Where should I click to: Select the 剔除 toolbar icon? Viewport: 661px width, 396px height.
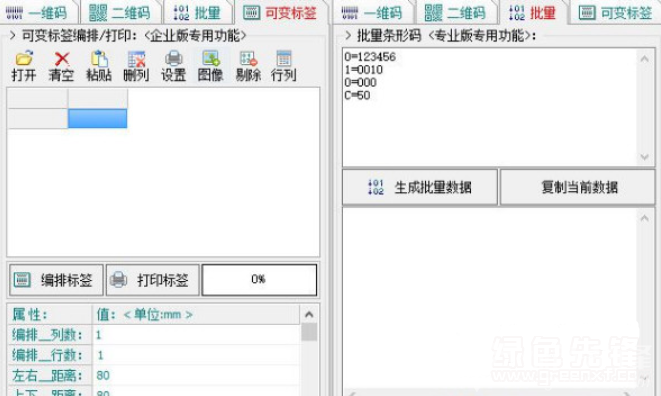248,66
